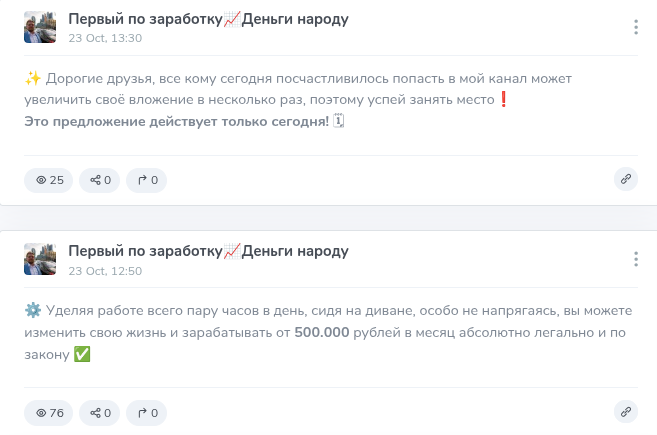
Task: Open the channel name above the 12:50 post
Action: pyautogui.click(x=208, y=250)
